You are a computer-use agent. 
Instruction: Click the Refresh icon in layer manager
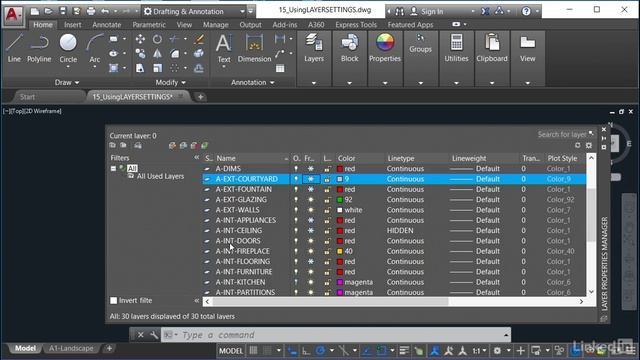(x=578, y=145)
